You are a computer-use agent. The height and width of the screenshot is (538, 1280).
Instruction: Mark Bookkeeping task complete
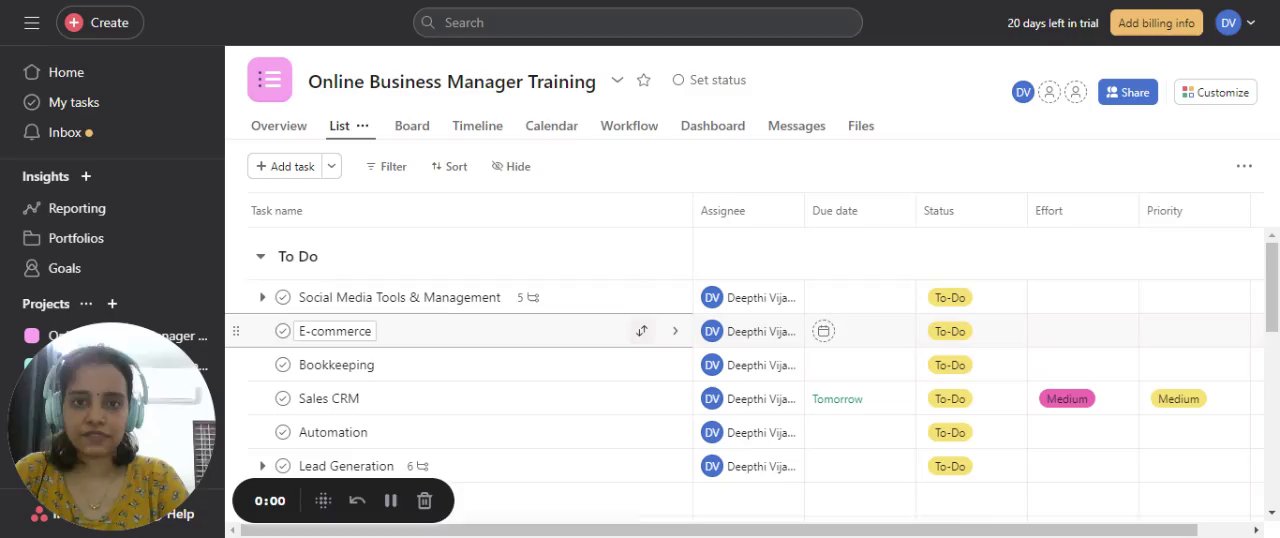coord(283,365)
